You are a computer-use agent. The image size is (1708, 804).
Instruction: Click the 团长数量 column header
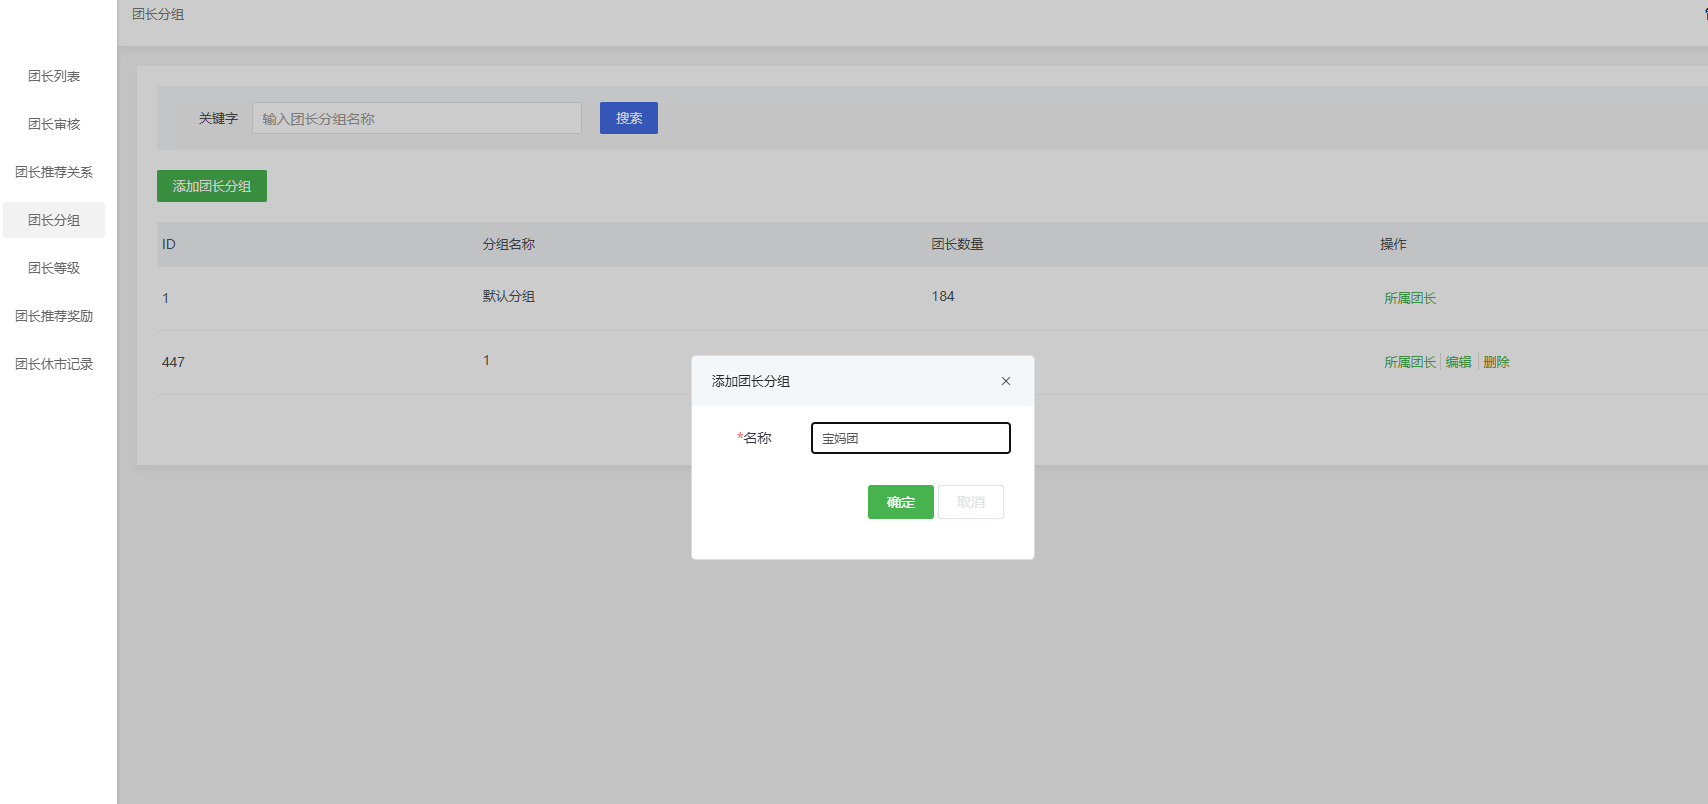pyautogui.click(x=957, y=244)
